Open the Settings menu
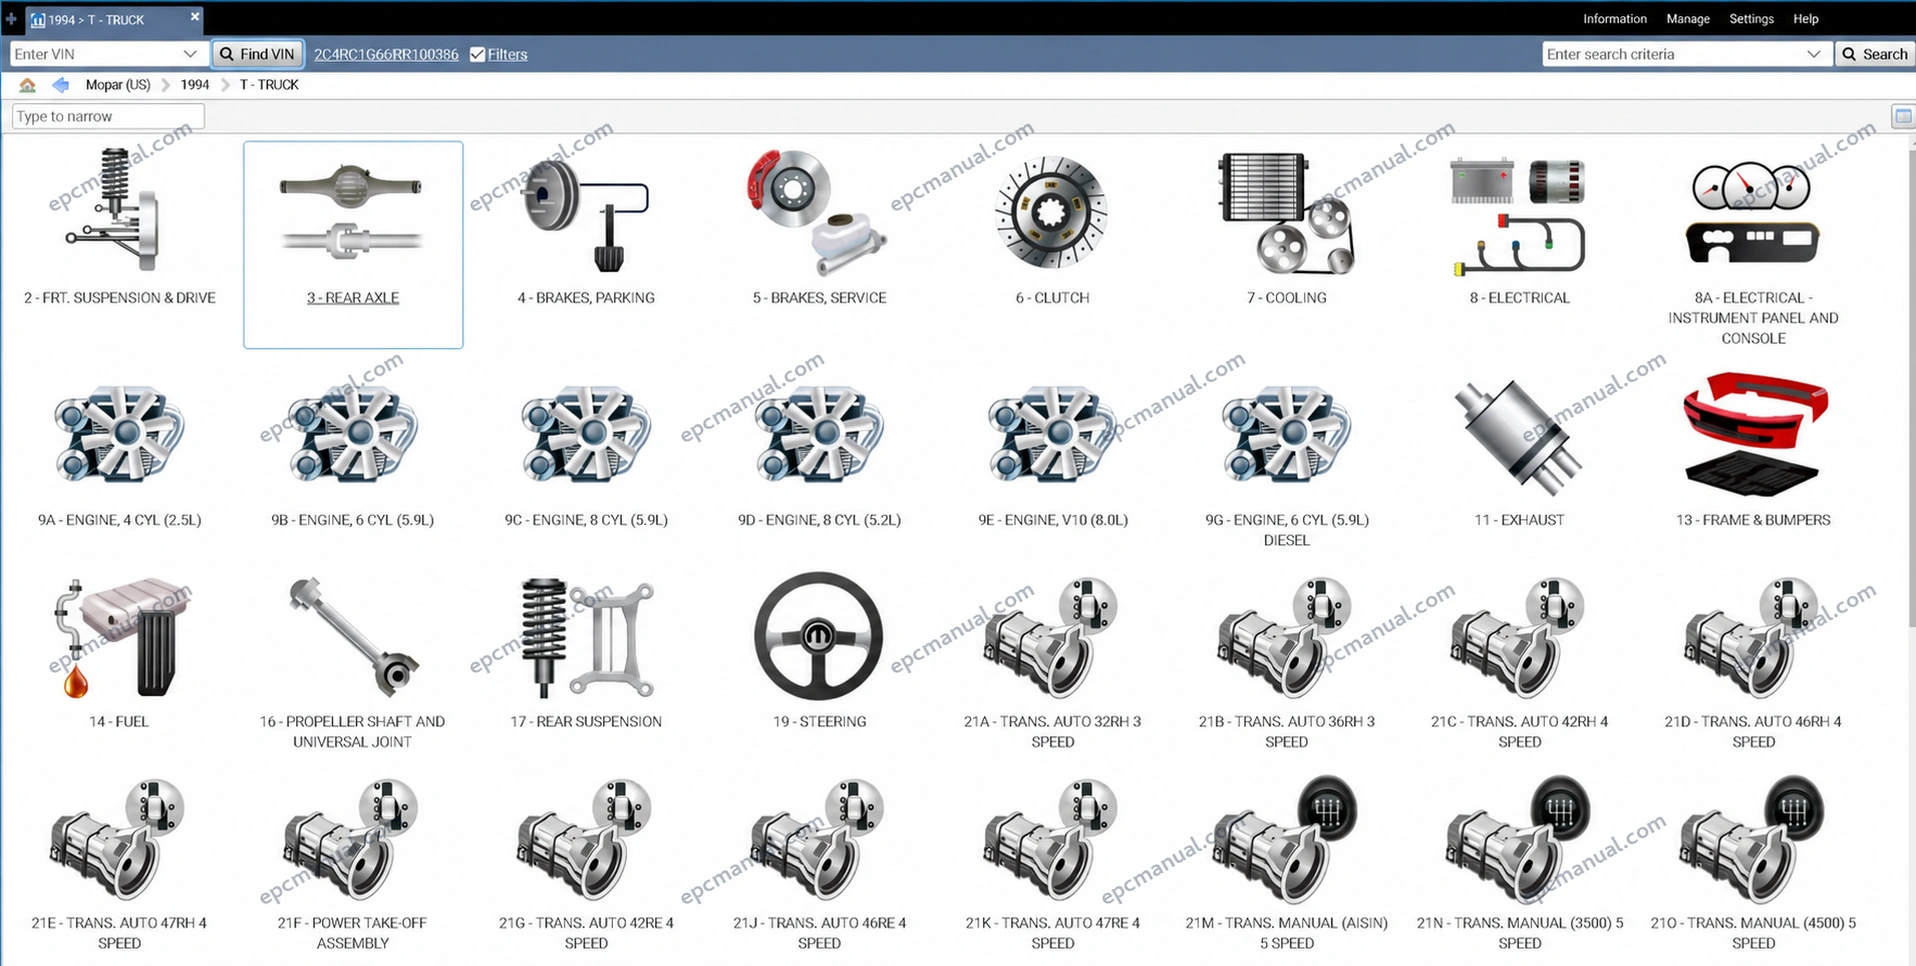 (x=1751, y=19)
